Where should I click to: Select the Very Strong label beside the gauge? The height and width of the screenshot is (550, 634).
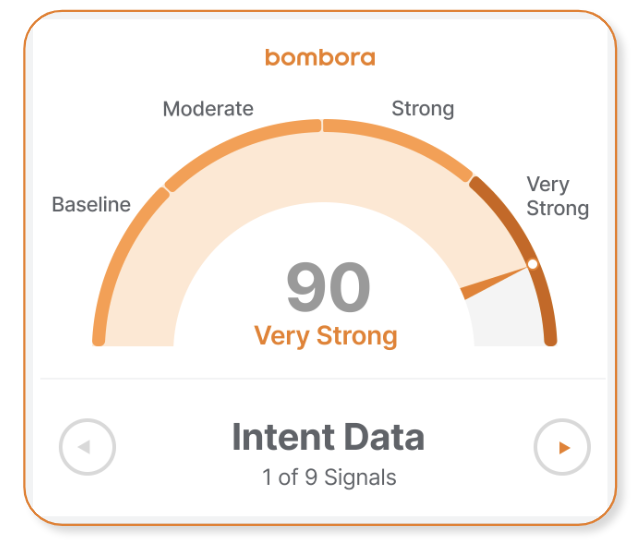coord(558,197)
